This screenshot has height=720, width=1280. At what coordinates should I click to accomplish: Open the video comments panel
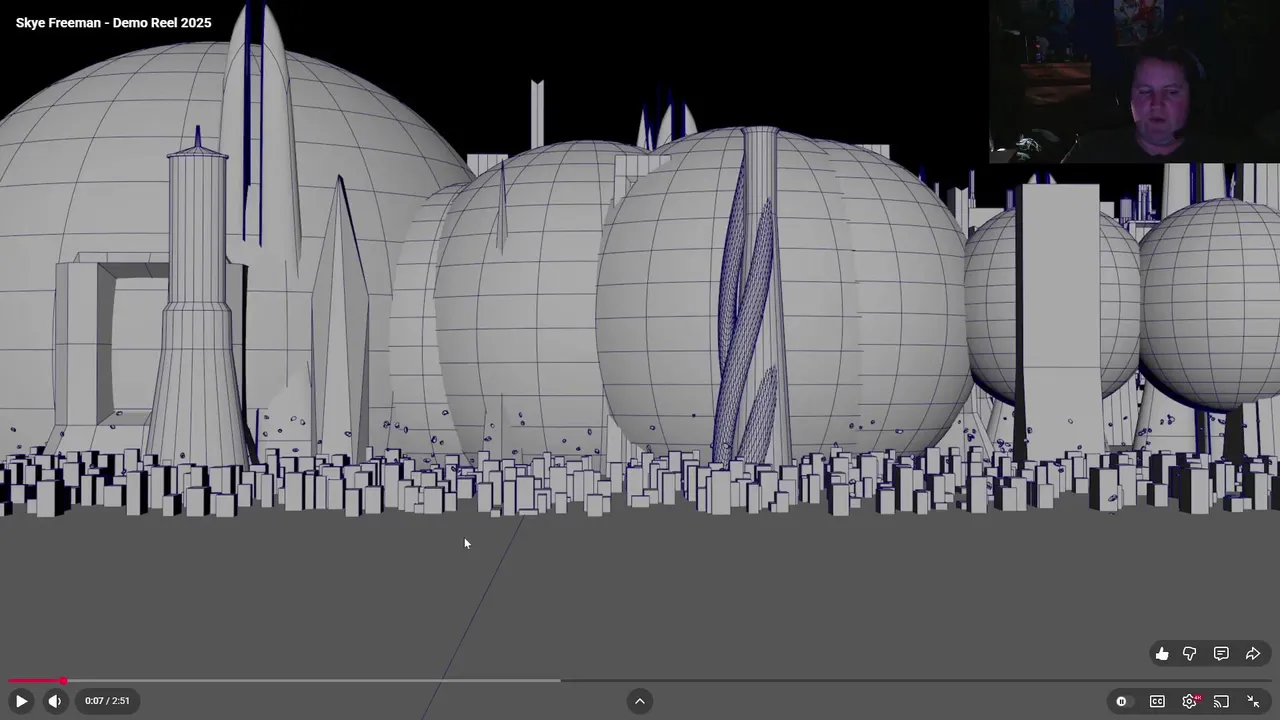point(1221,654)
